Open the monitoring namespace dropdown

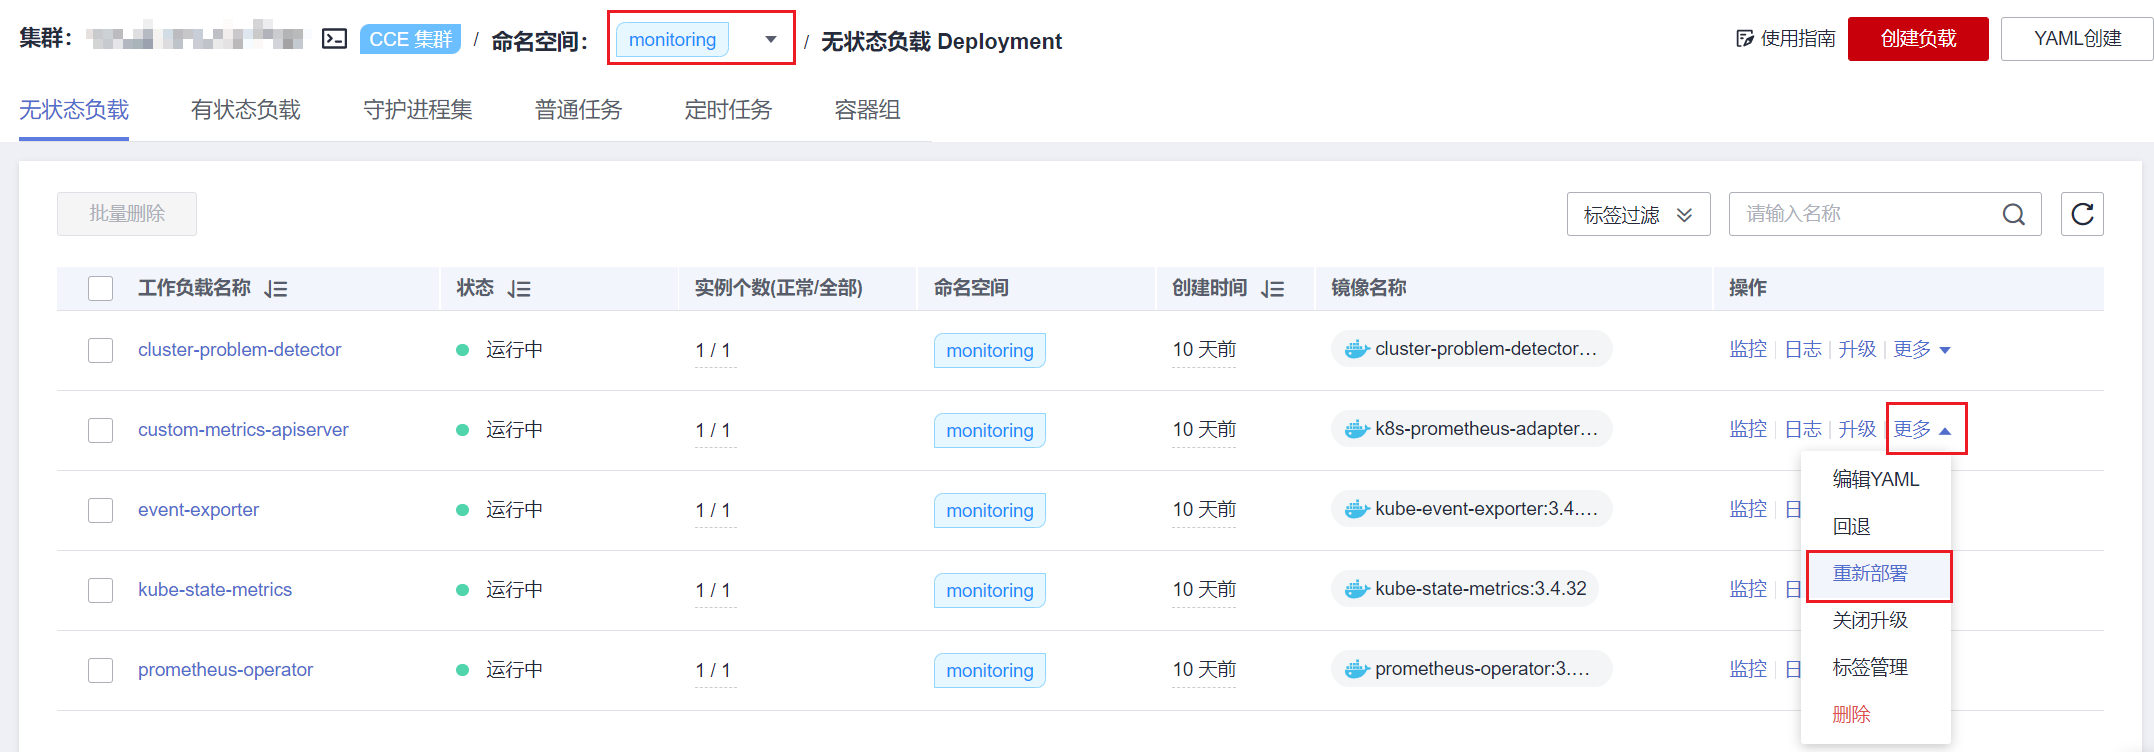[700, 40]
